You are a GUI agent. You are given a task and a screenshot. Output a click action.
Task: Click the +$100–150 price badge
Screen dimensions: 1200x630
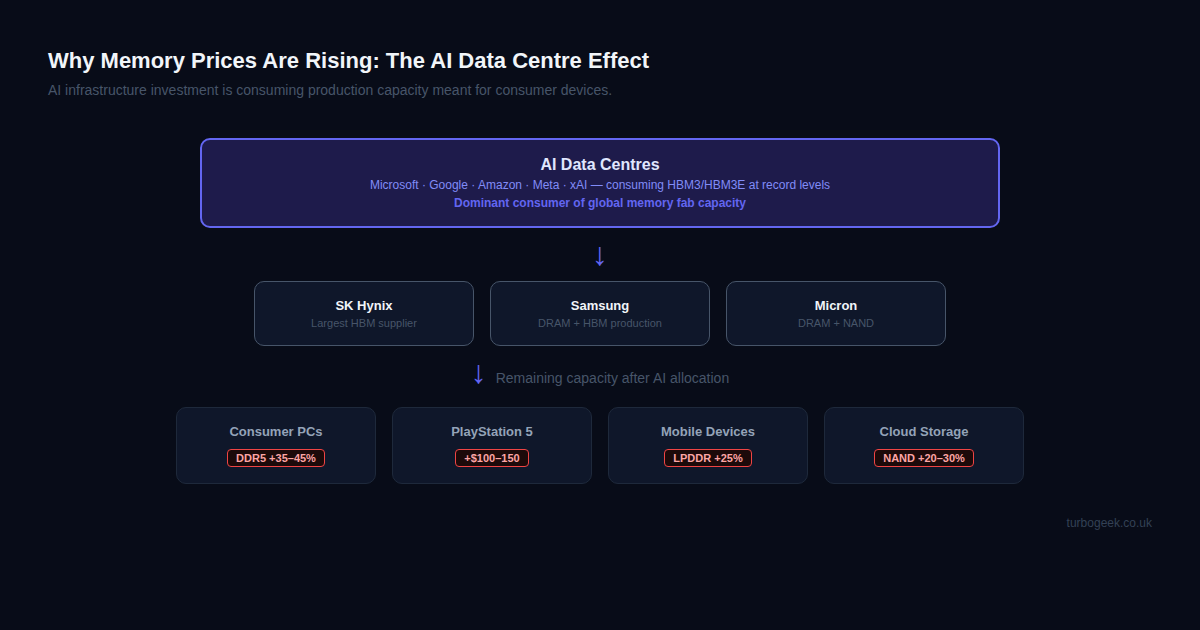[x=492, y=458]
